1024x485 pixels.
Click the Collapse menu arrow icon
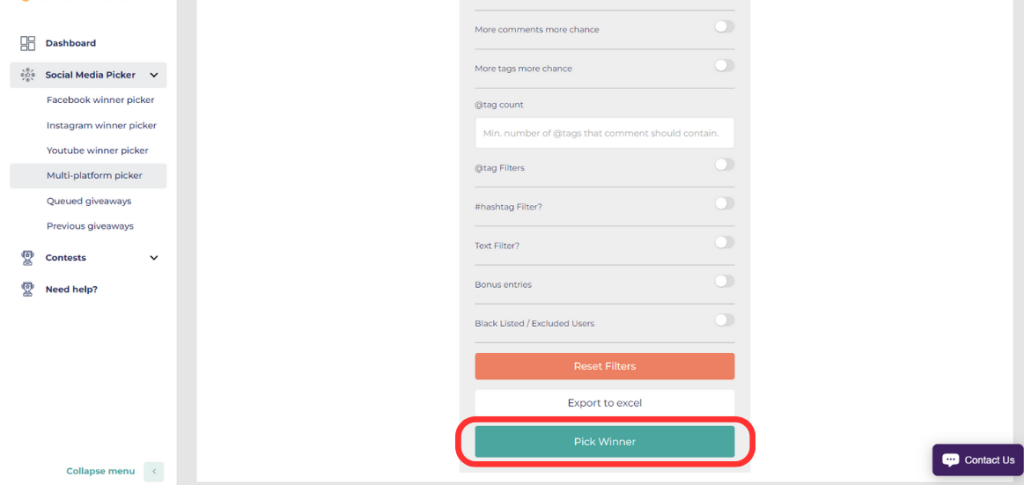[153, 471]
